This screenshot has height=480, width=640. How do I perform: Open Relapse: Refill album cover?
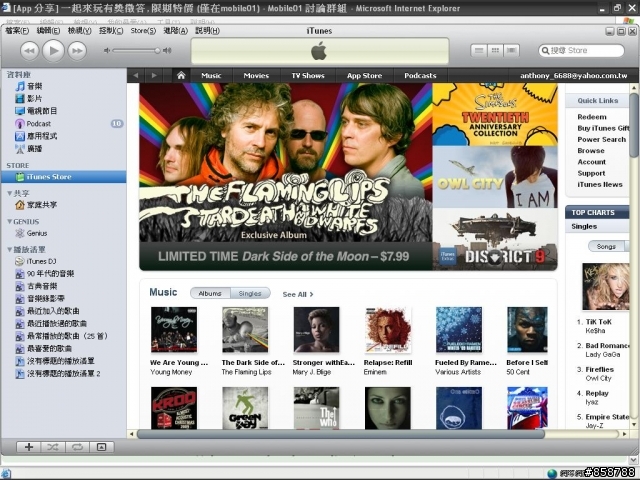tap(388, 330)
